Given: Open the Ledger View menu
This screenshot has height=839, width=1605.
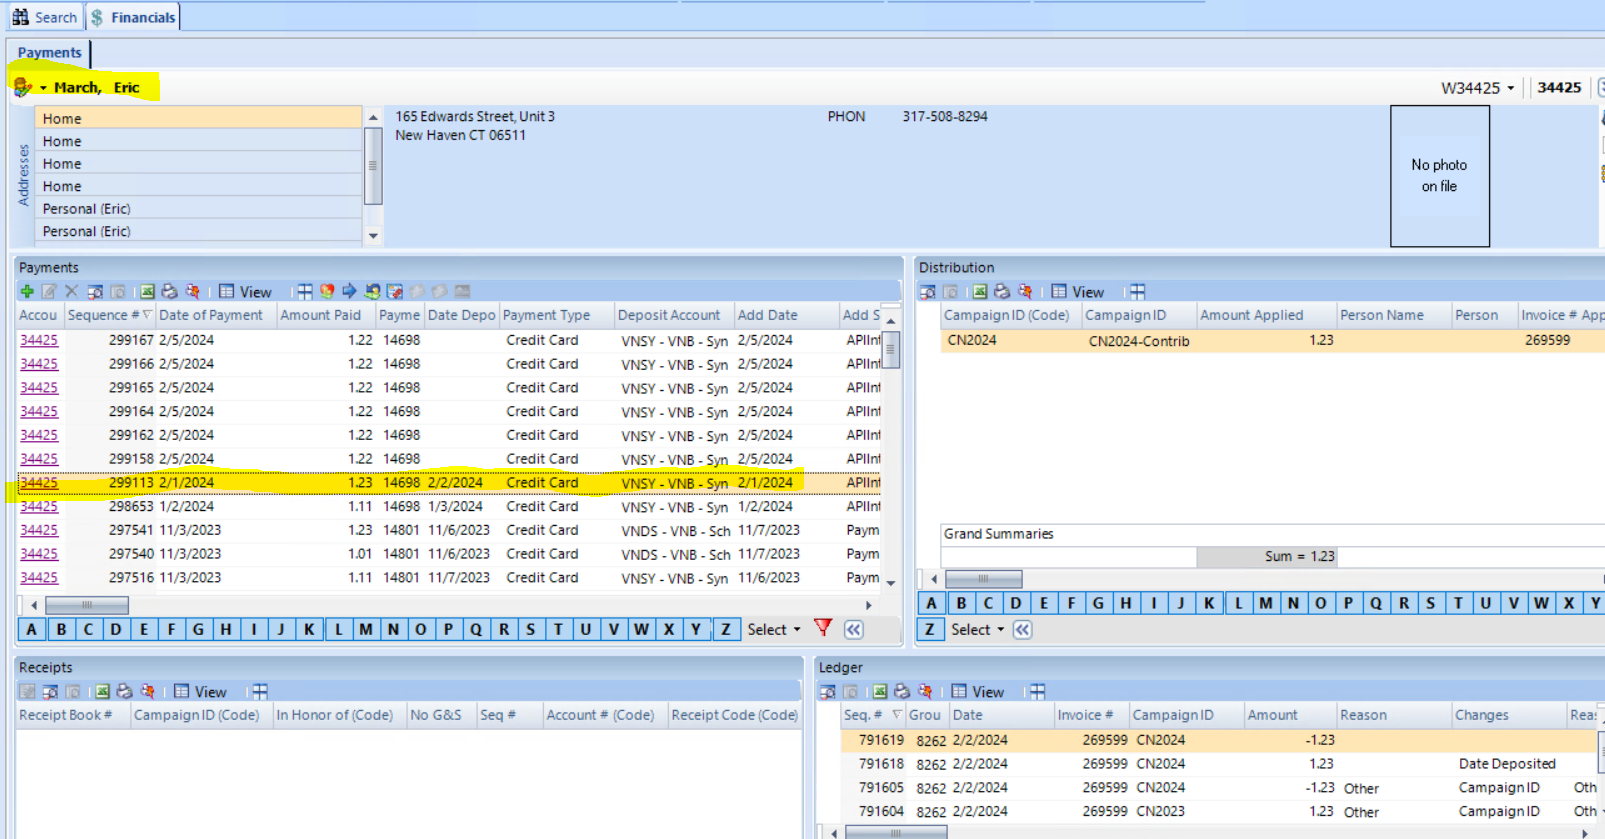Looking at the screenshot, I should tap(978, 691).
